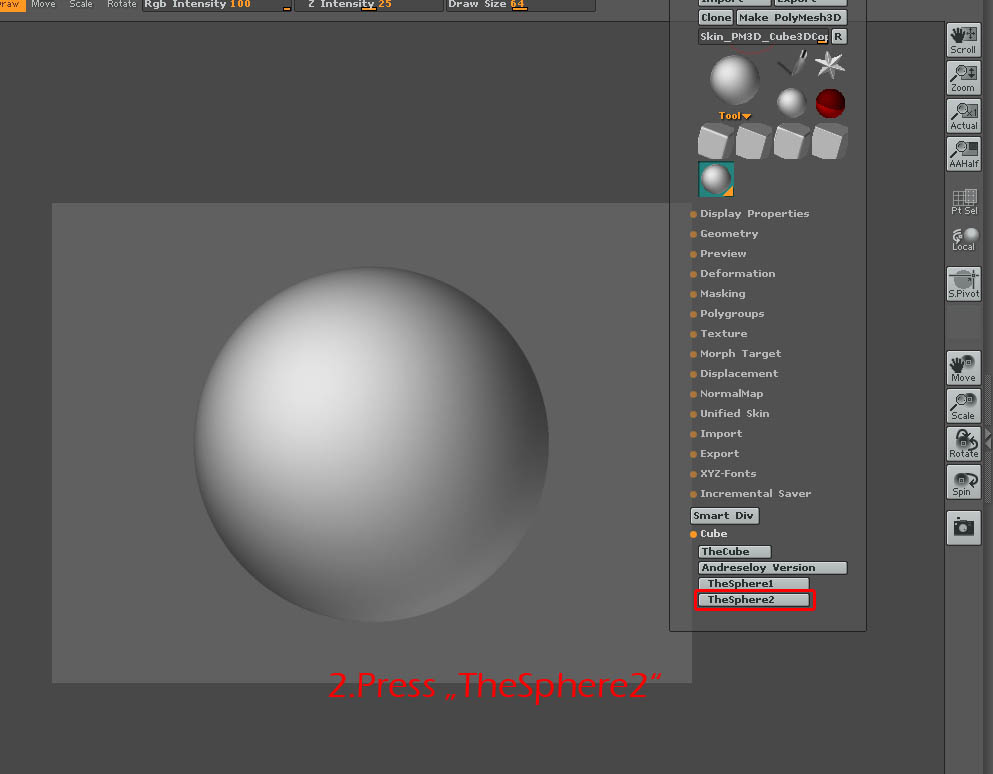Toggle Local symmetry on the right shelf
993x774 pixels.
click(x=962, y=237)
